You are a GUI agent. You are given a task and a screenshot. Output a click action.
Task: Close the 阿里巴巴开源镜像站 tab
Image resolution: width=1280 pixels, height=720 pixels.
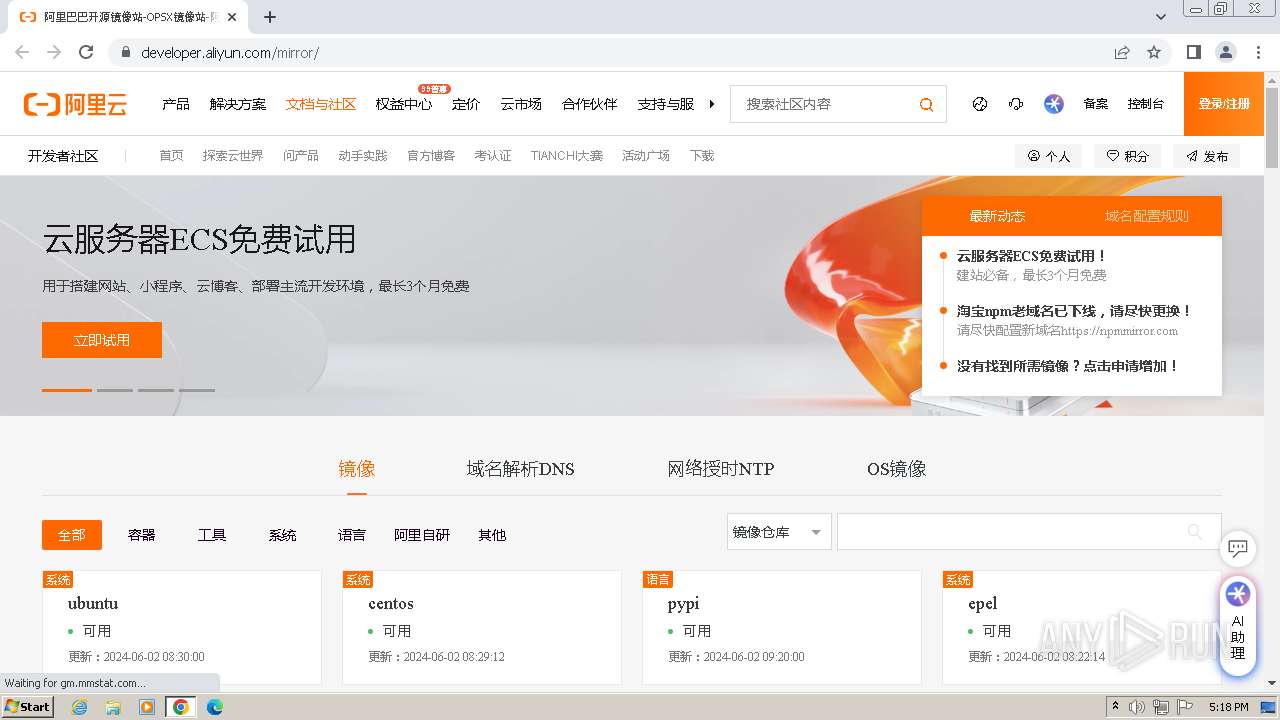pyautogui.click(x=232, y=17)
